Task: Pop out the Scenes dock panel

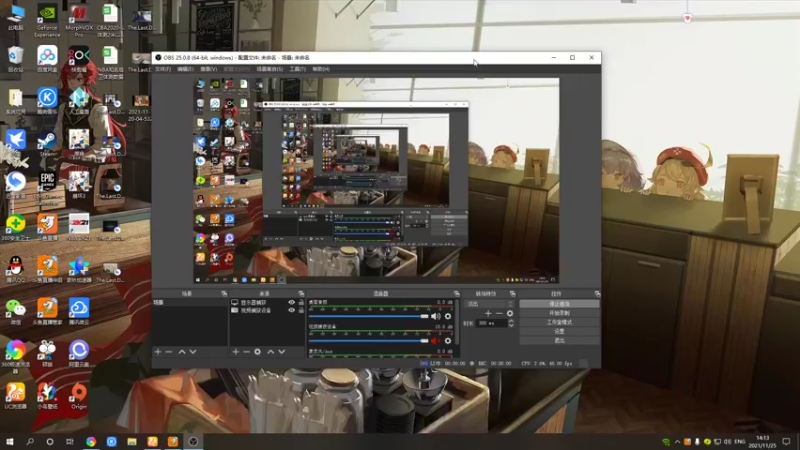Action: (x=224, y=294)
